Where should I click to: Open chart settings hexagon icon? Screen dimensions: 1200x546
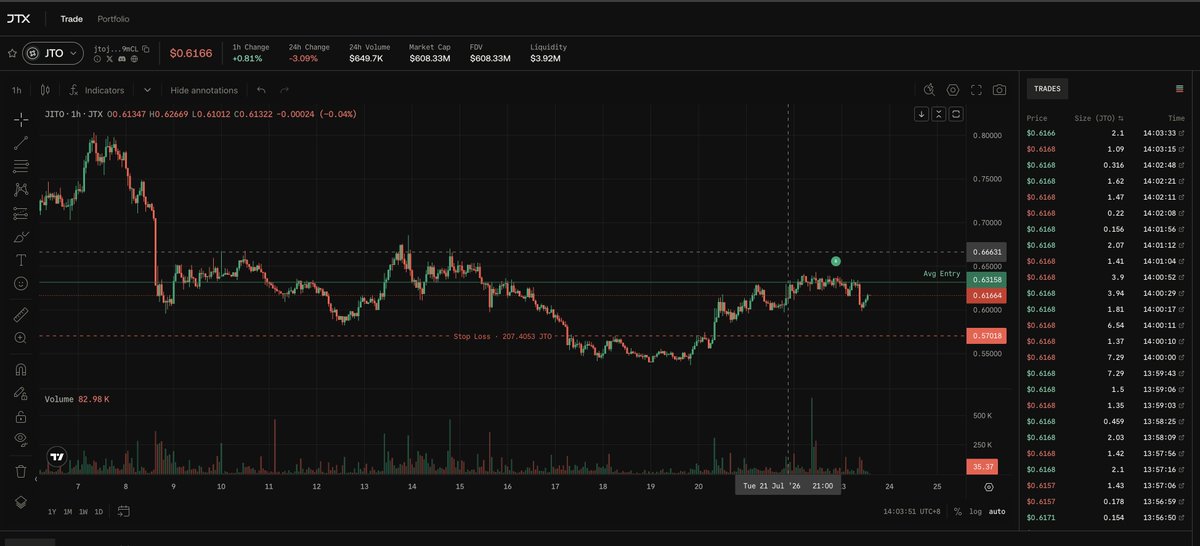(x=953, y=90)
